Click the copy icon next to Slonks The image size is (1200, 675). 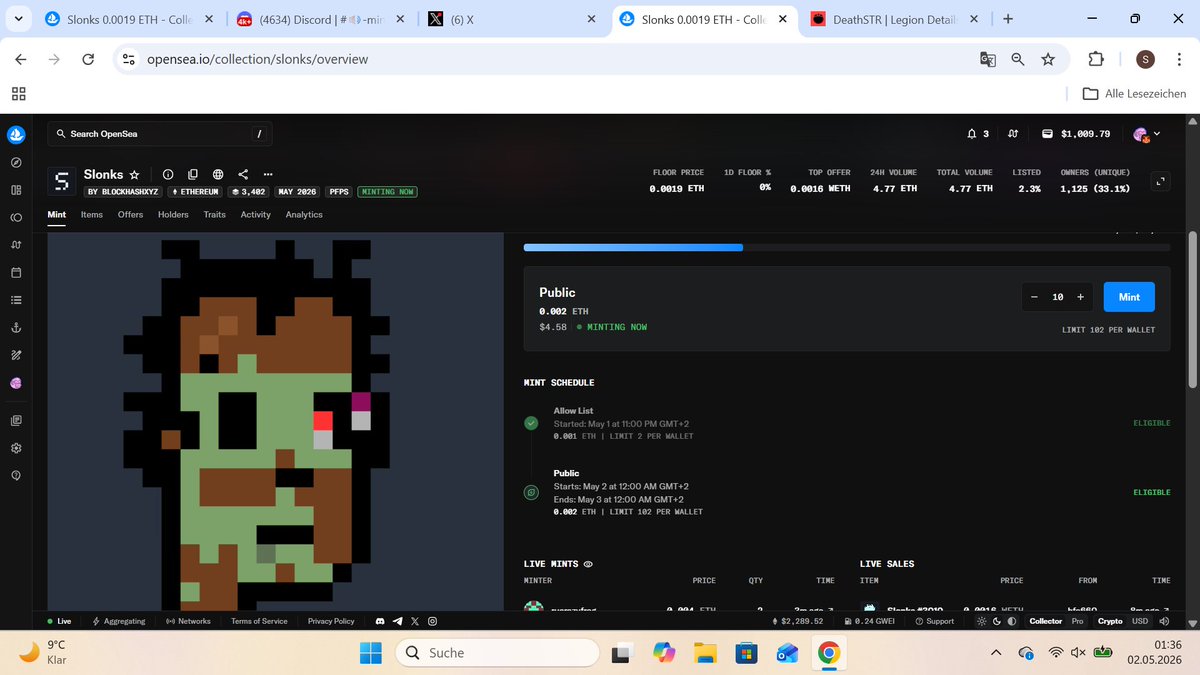pos(193,174)
